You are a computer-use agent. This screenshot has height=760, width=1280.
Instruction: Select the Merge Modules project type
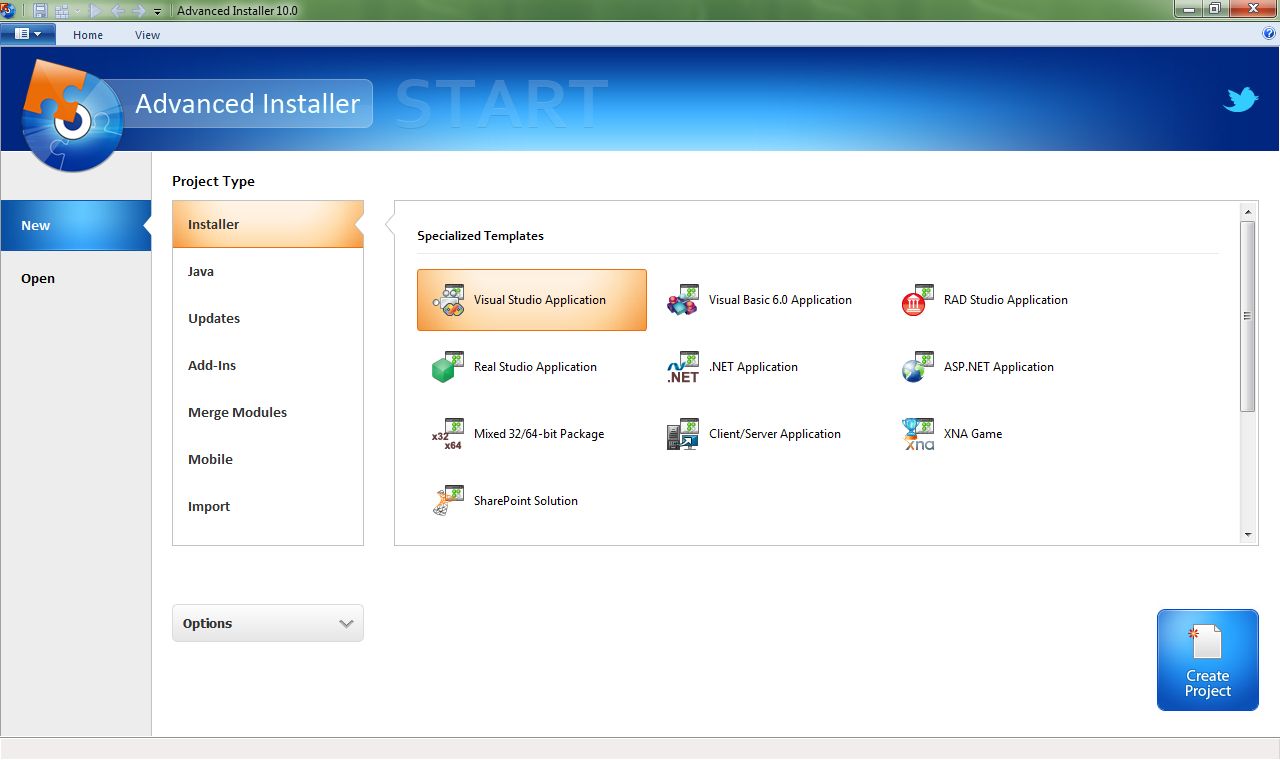(x=268, y=412)
